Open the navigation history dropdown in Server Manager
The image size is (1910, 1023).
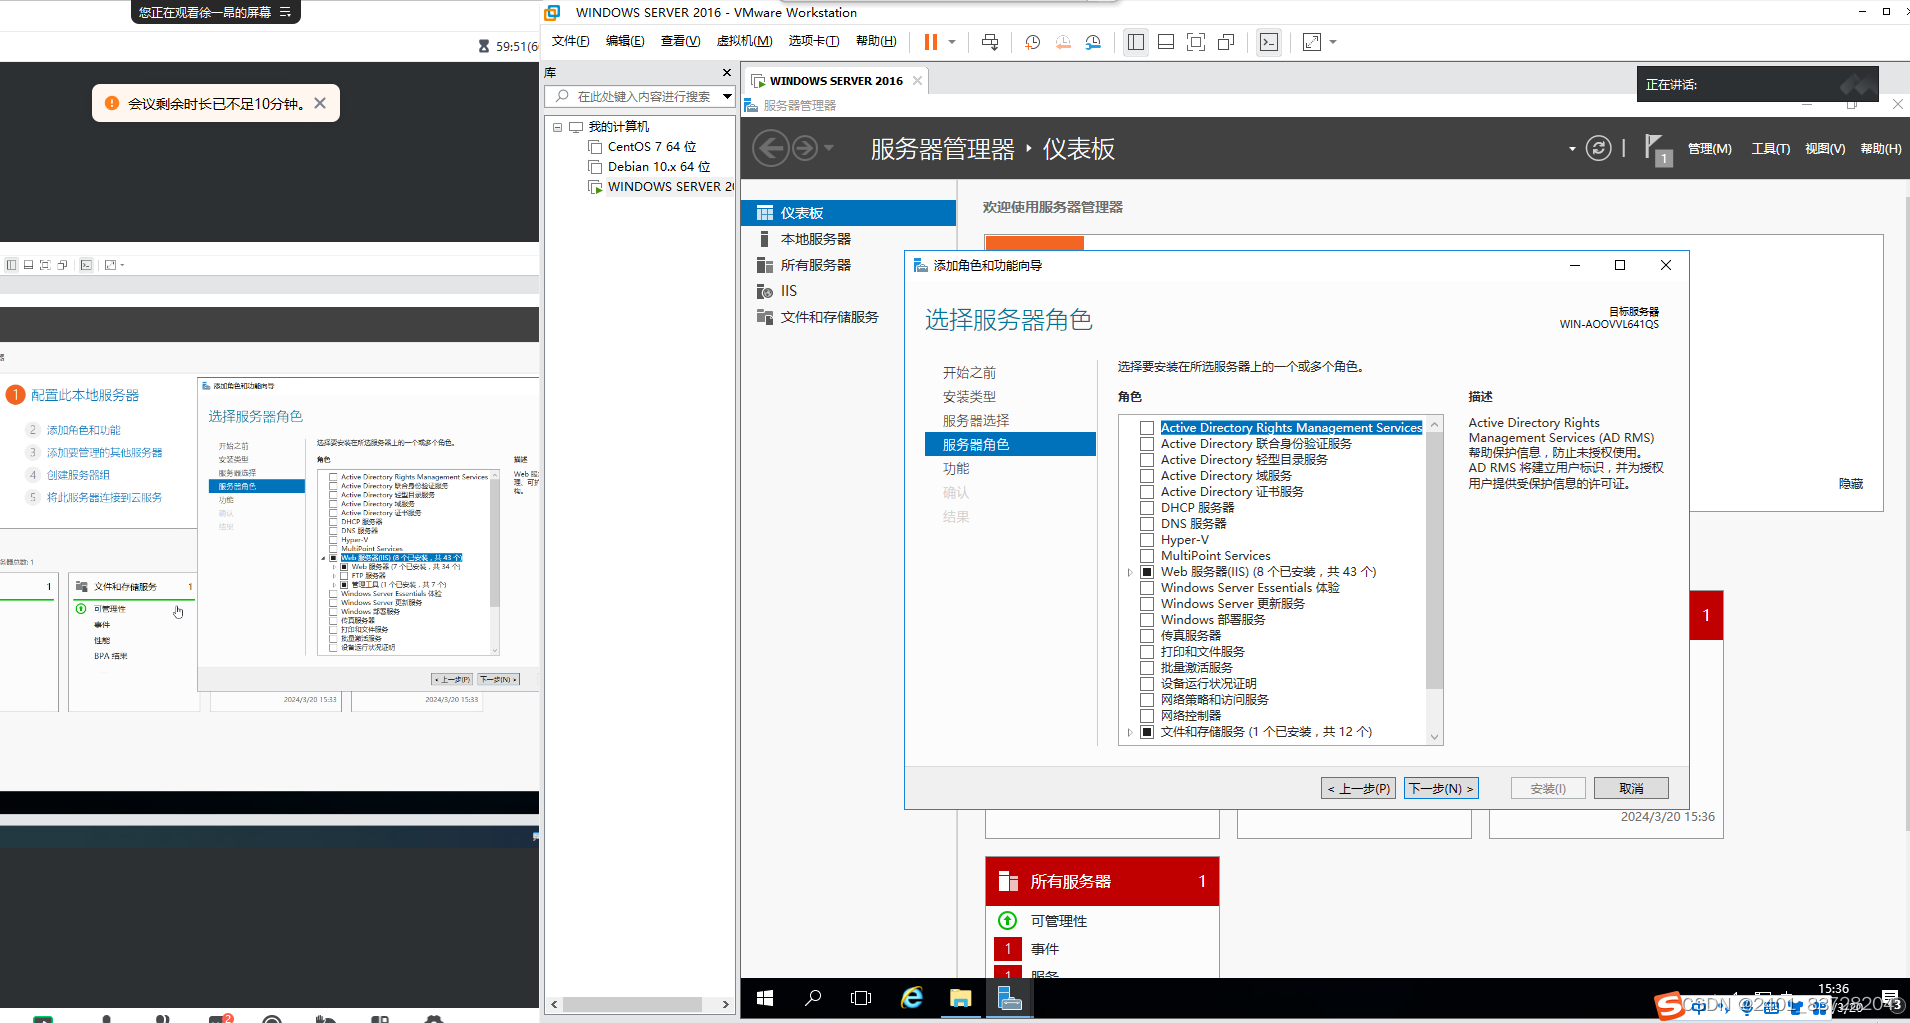pos(828,149)
